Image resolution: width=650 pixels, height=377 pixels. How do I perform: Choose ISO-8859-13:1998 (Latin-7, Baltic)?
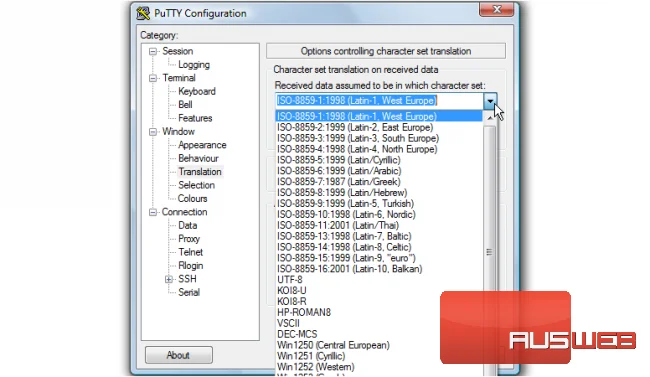(x=379, y=236)
